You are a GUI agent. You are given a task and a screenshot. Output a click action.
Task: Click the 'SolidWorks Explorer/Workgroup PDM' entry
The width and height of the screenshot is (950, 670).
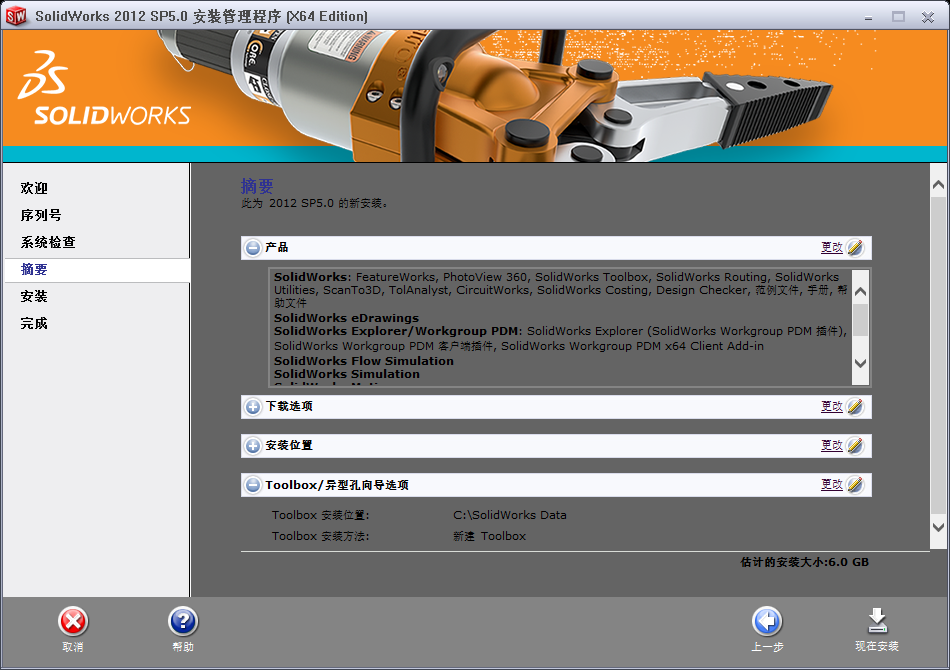click(397, 331)
